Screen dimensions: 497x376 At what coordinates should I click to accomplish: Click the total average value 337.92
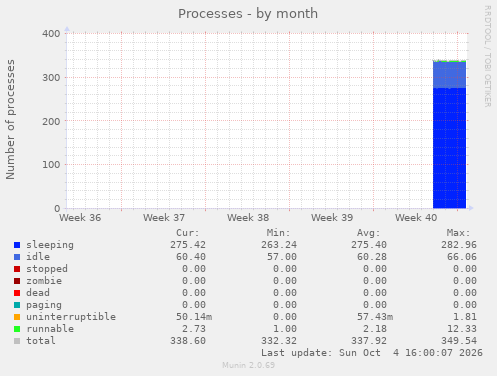tap(369, 341)
